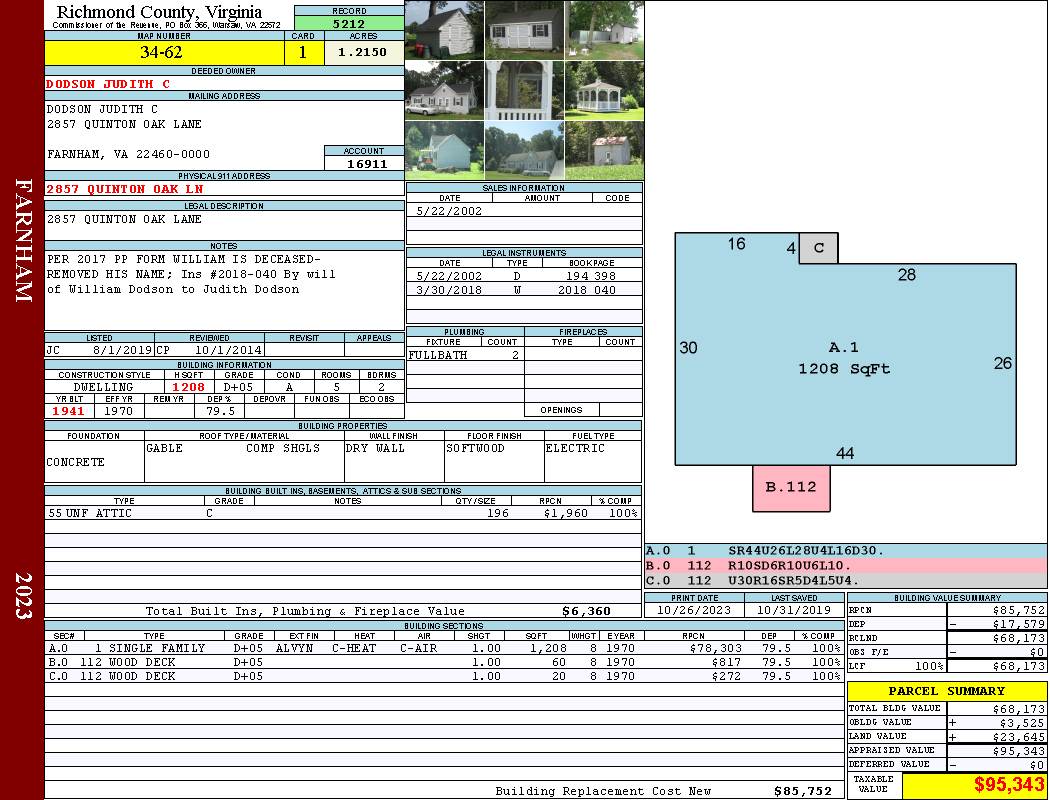
Task: Select the 55 UNF ATTIC built-ins row
Action: pyautogui.click(x=342, y=513)
